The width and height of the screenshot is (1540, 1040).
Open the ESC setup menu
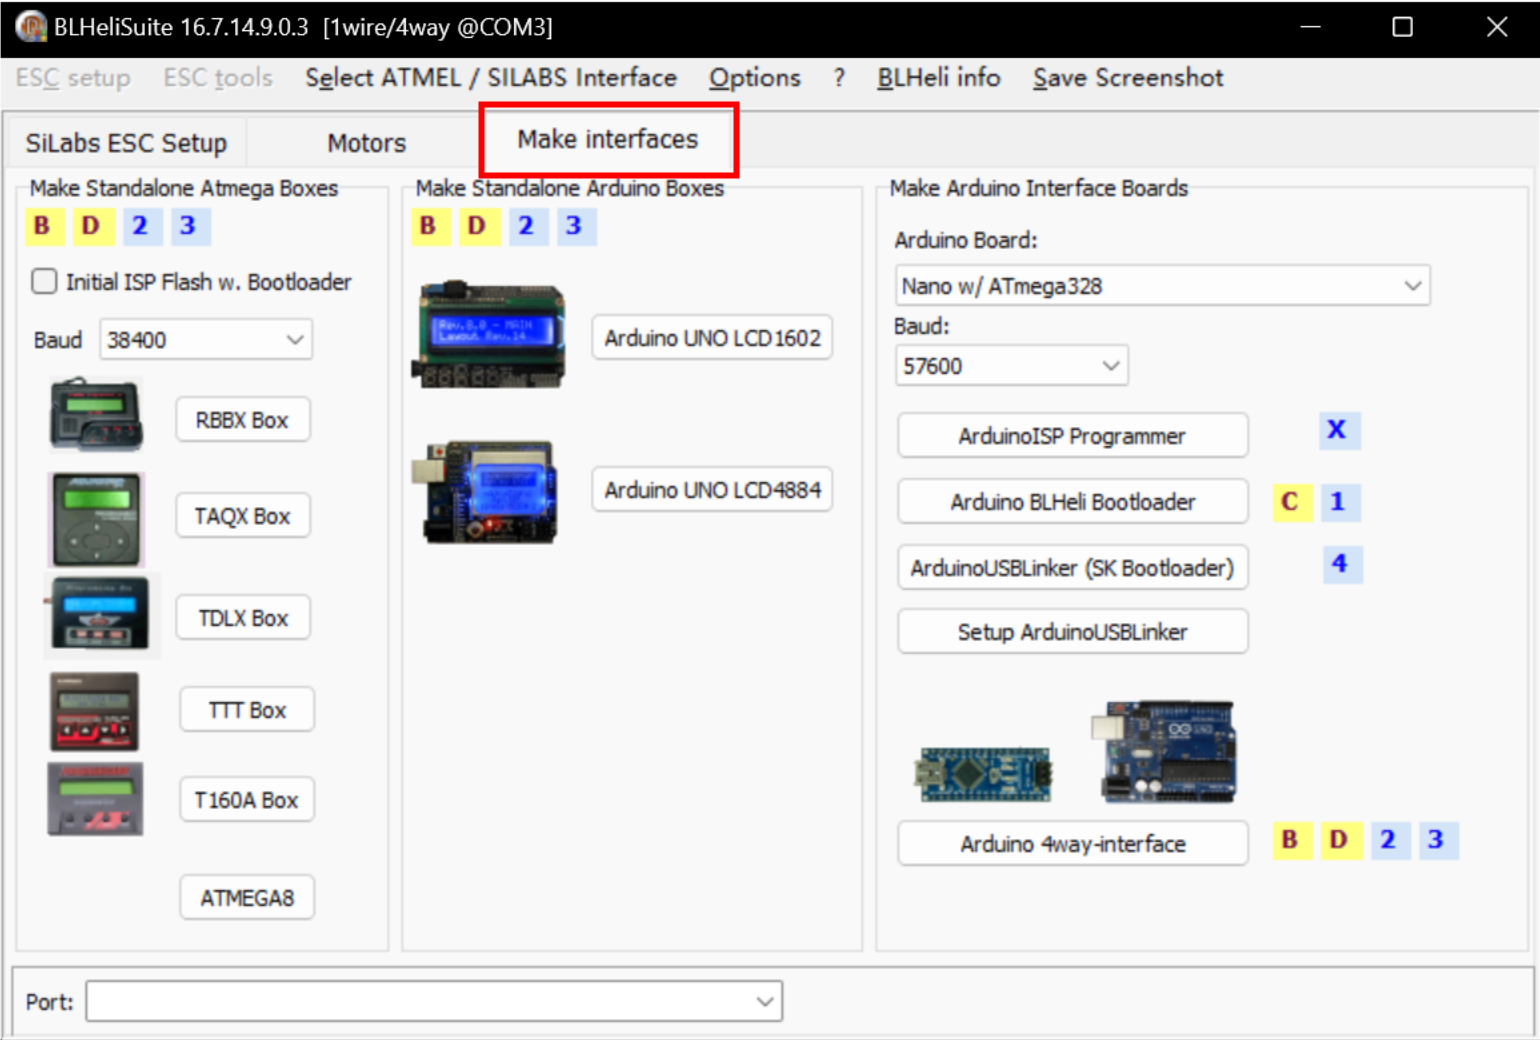[73, 78]
